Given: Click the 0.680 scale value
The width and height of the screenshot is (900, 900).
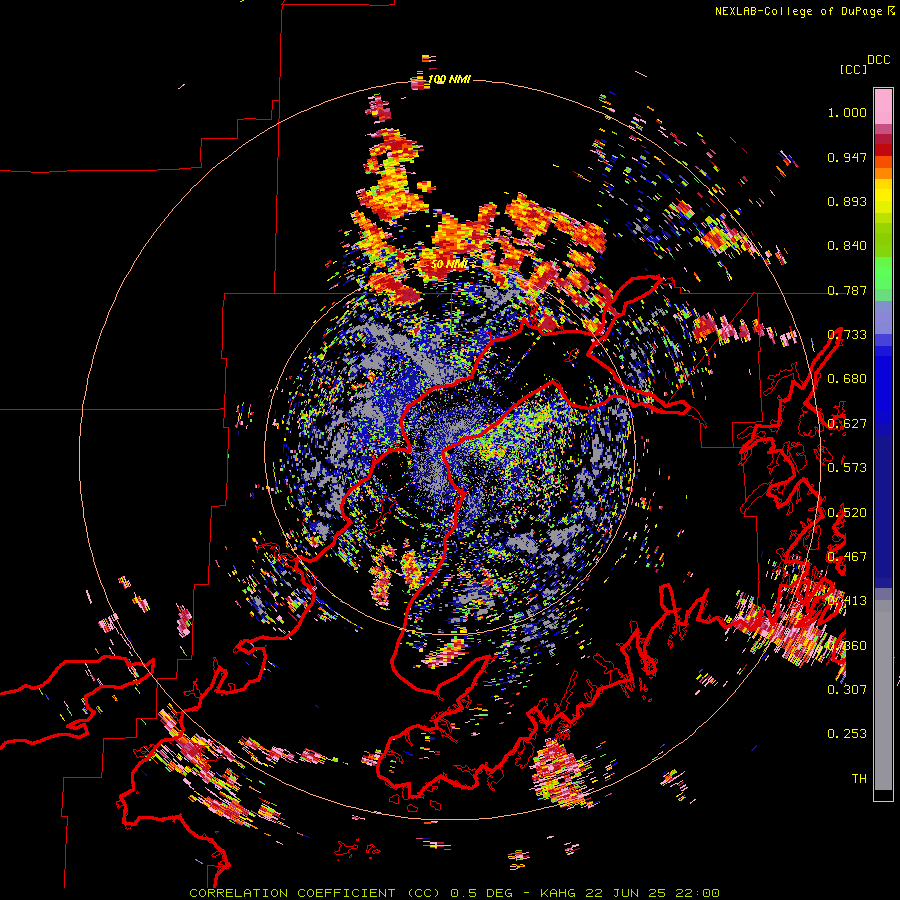Looking at the screenshot, I should (847, 379).
